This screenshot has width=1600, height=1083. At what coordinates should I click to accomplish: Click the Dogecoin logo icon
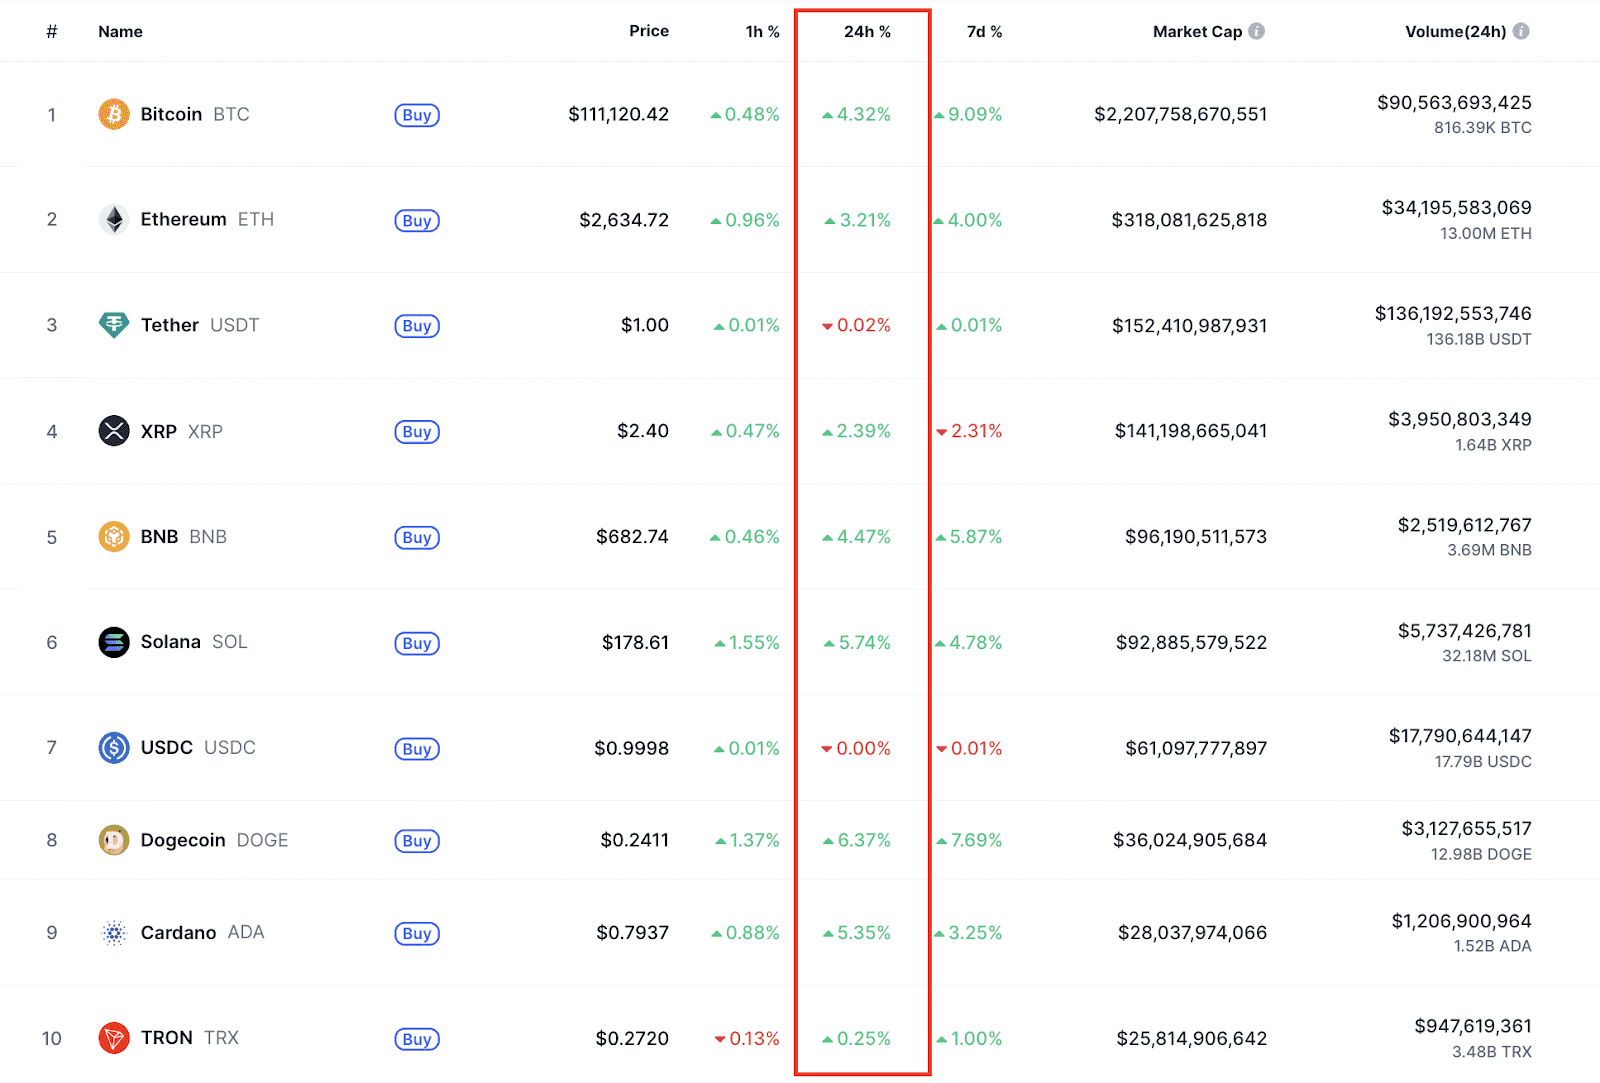(114, 840)
